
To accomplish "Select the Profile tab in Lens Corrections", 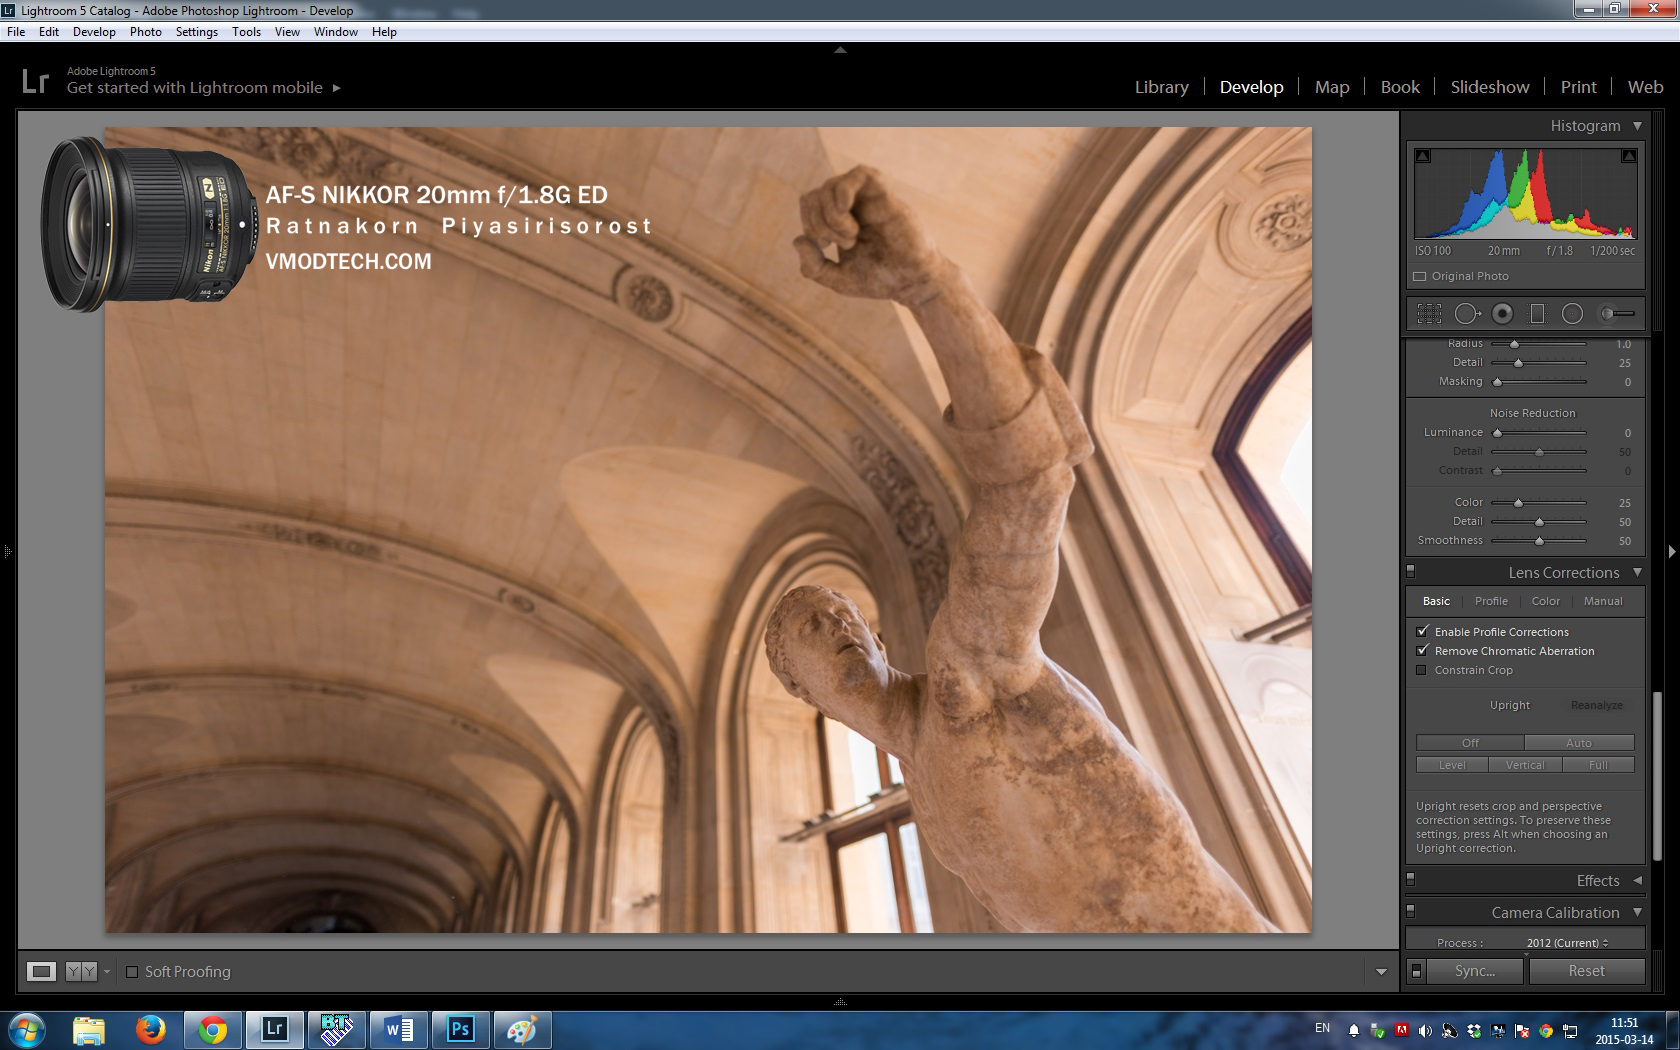I will click(1491, 601).
